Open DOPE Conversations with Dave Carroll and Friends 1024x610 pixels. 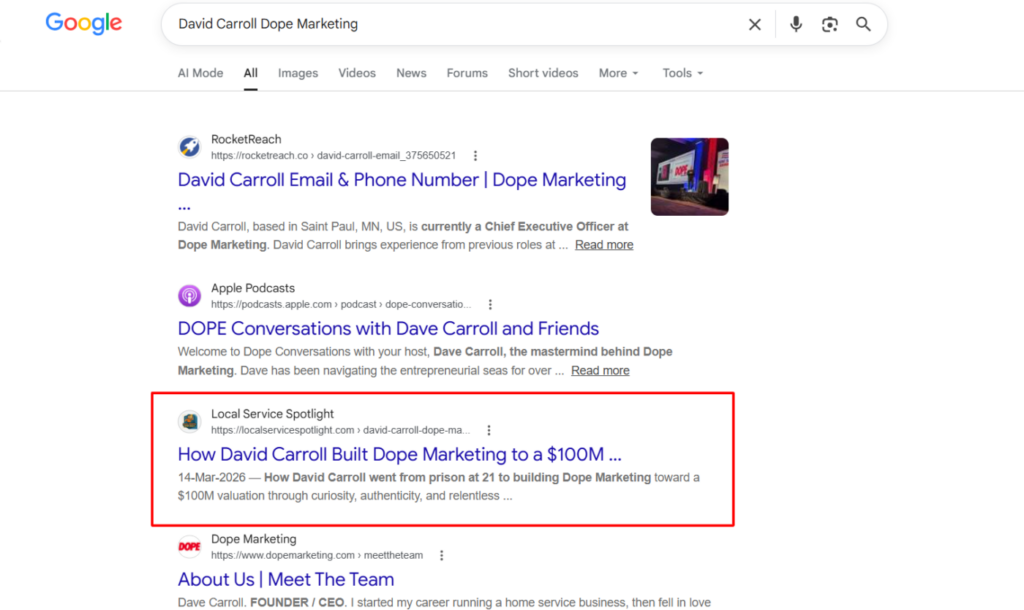pos(388,329)
